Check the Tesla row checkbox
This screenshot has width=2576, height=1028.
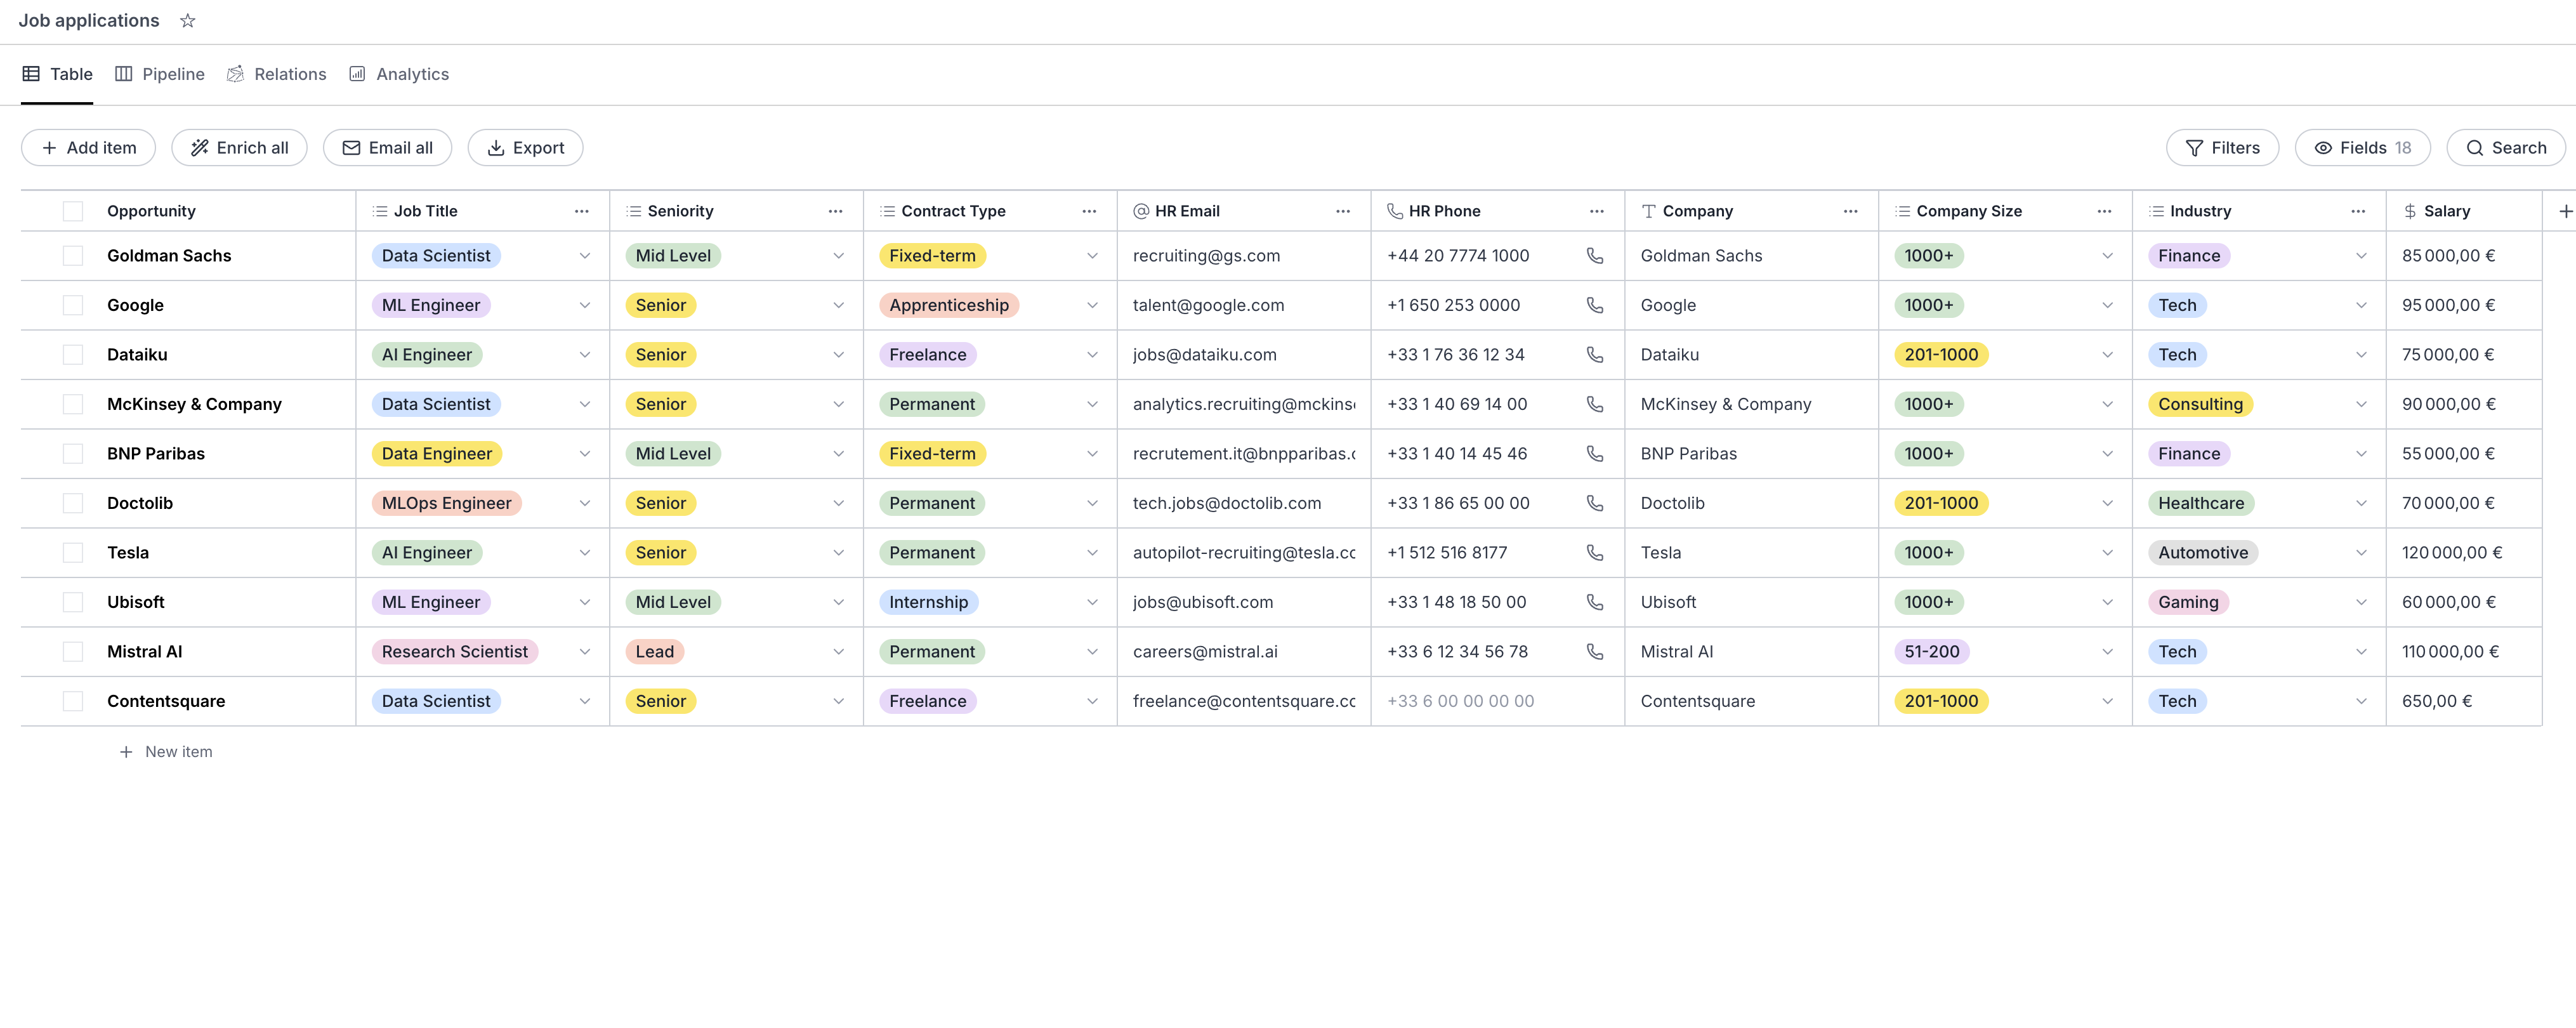[x=73, y=553]
